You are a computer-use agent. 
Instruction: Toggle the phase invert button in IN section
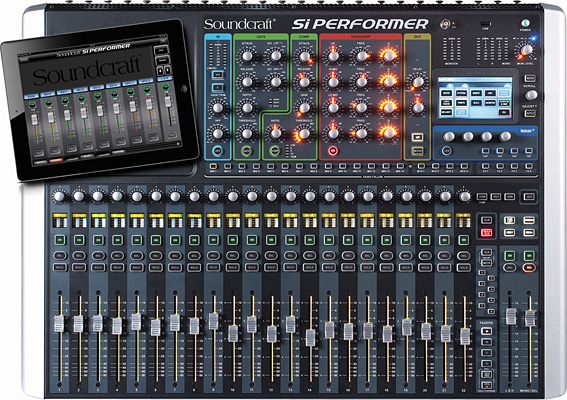click(218, 88)
